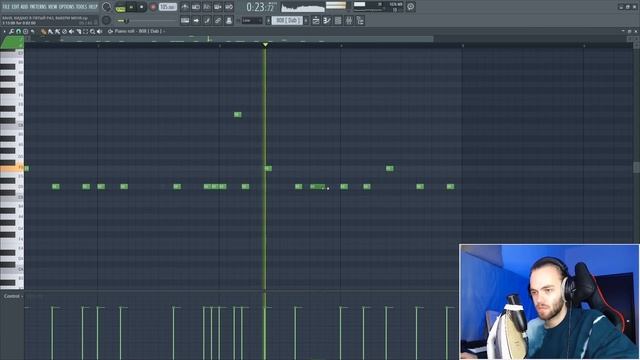
Task: Click the main volume knob
Action: [107, 7]
